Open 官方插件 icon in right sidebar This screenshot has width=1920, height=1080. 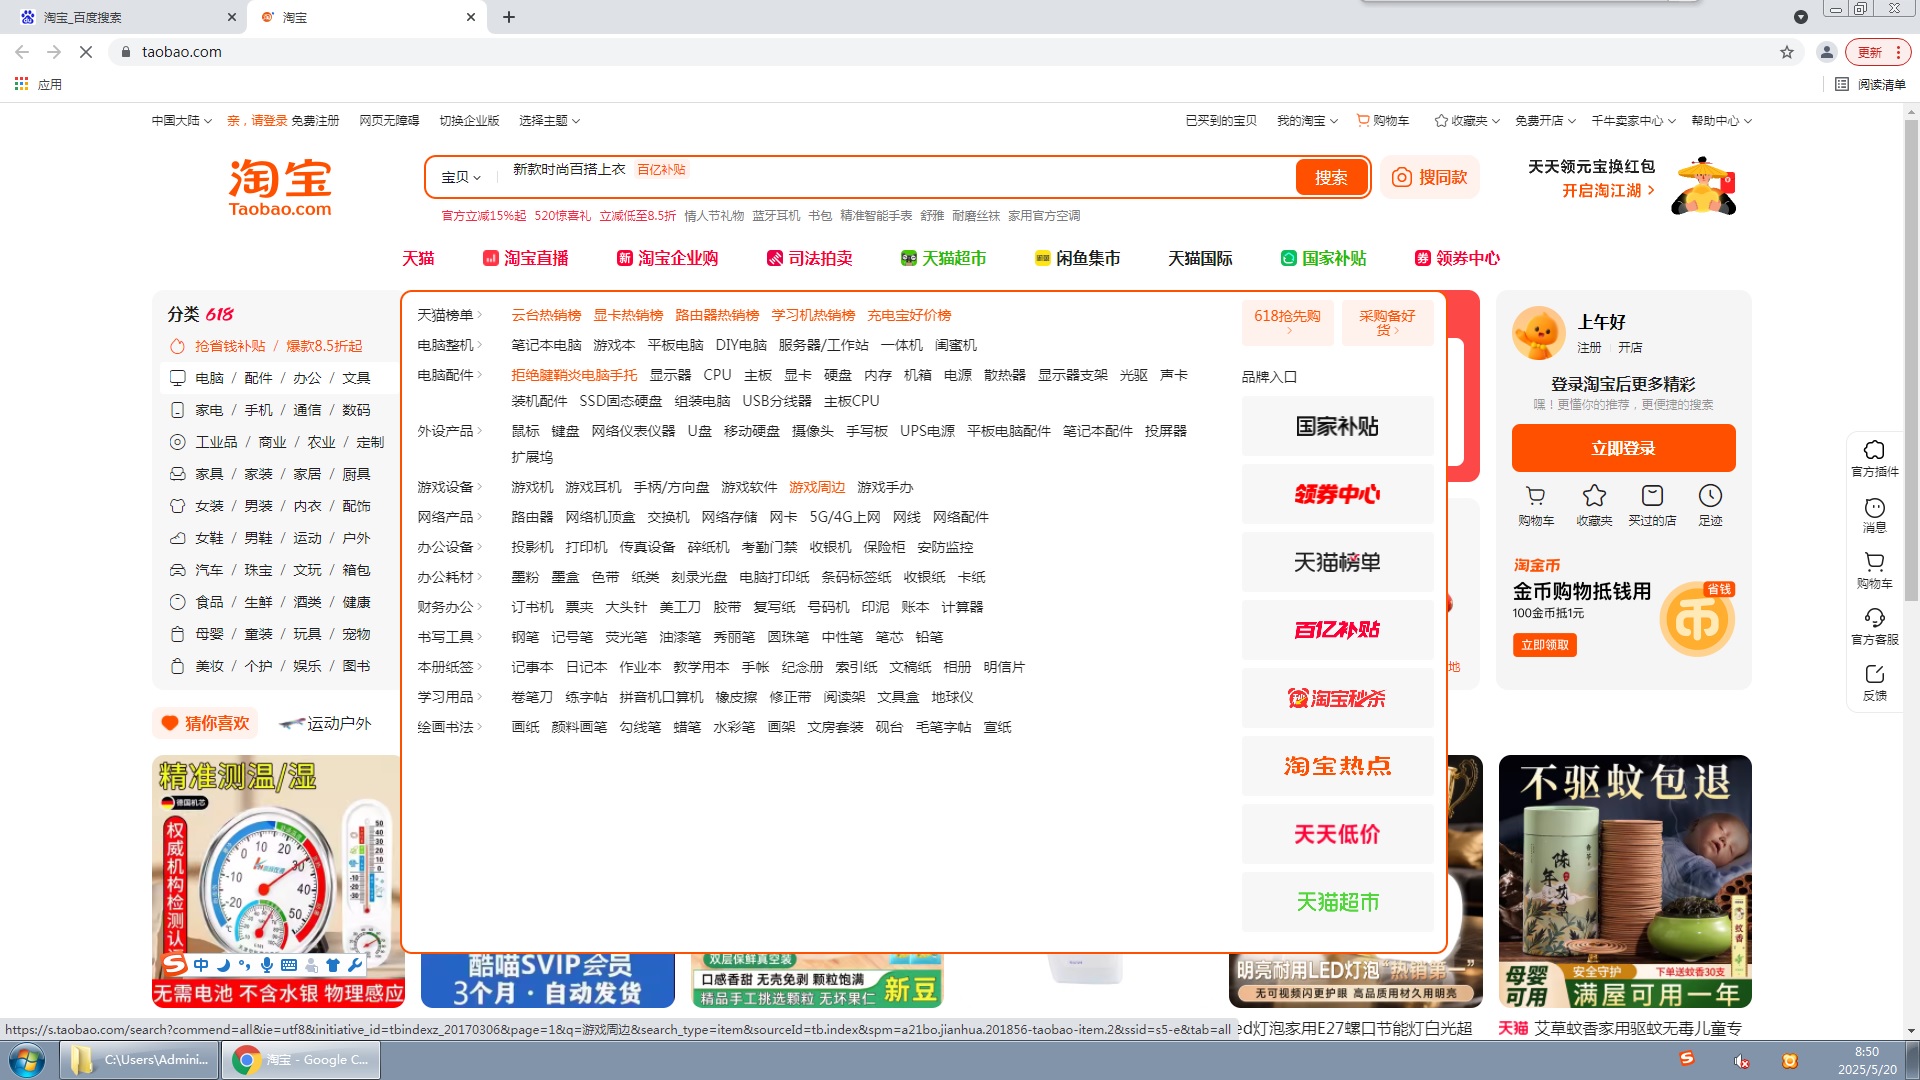click(x=1874, y=450)
